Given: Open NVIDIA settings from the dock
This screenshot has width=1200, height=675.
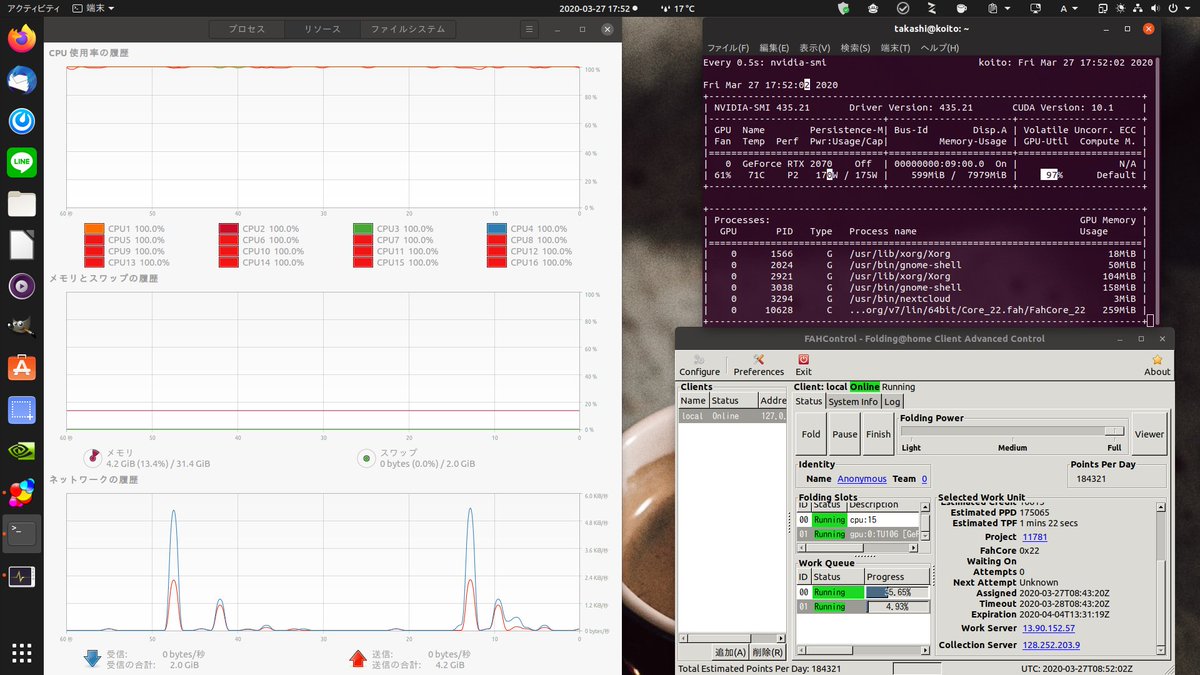Looking at the screenshot, I should click(22, 451).
